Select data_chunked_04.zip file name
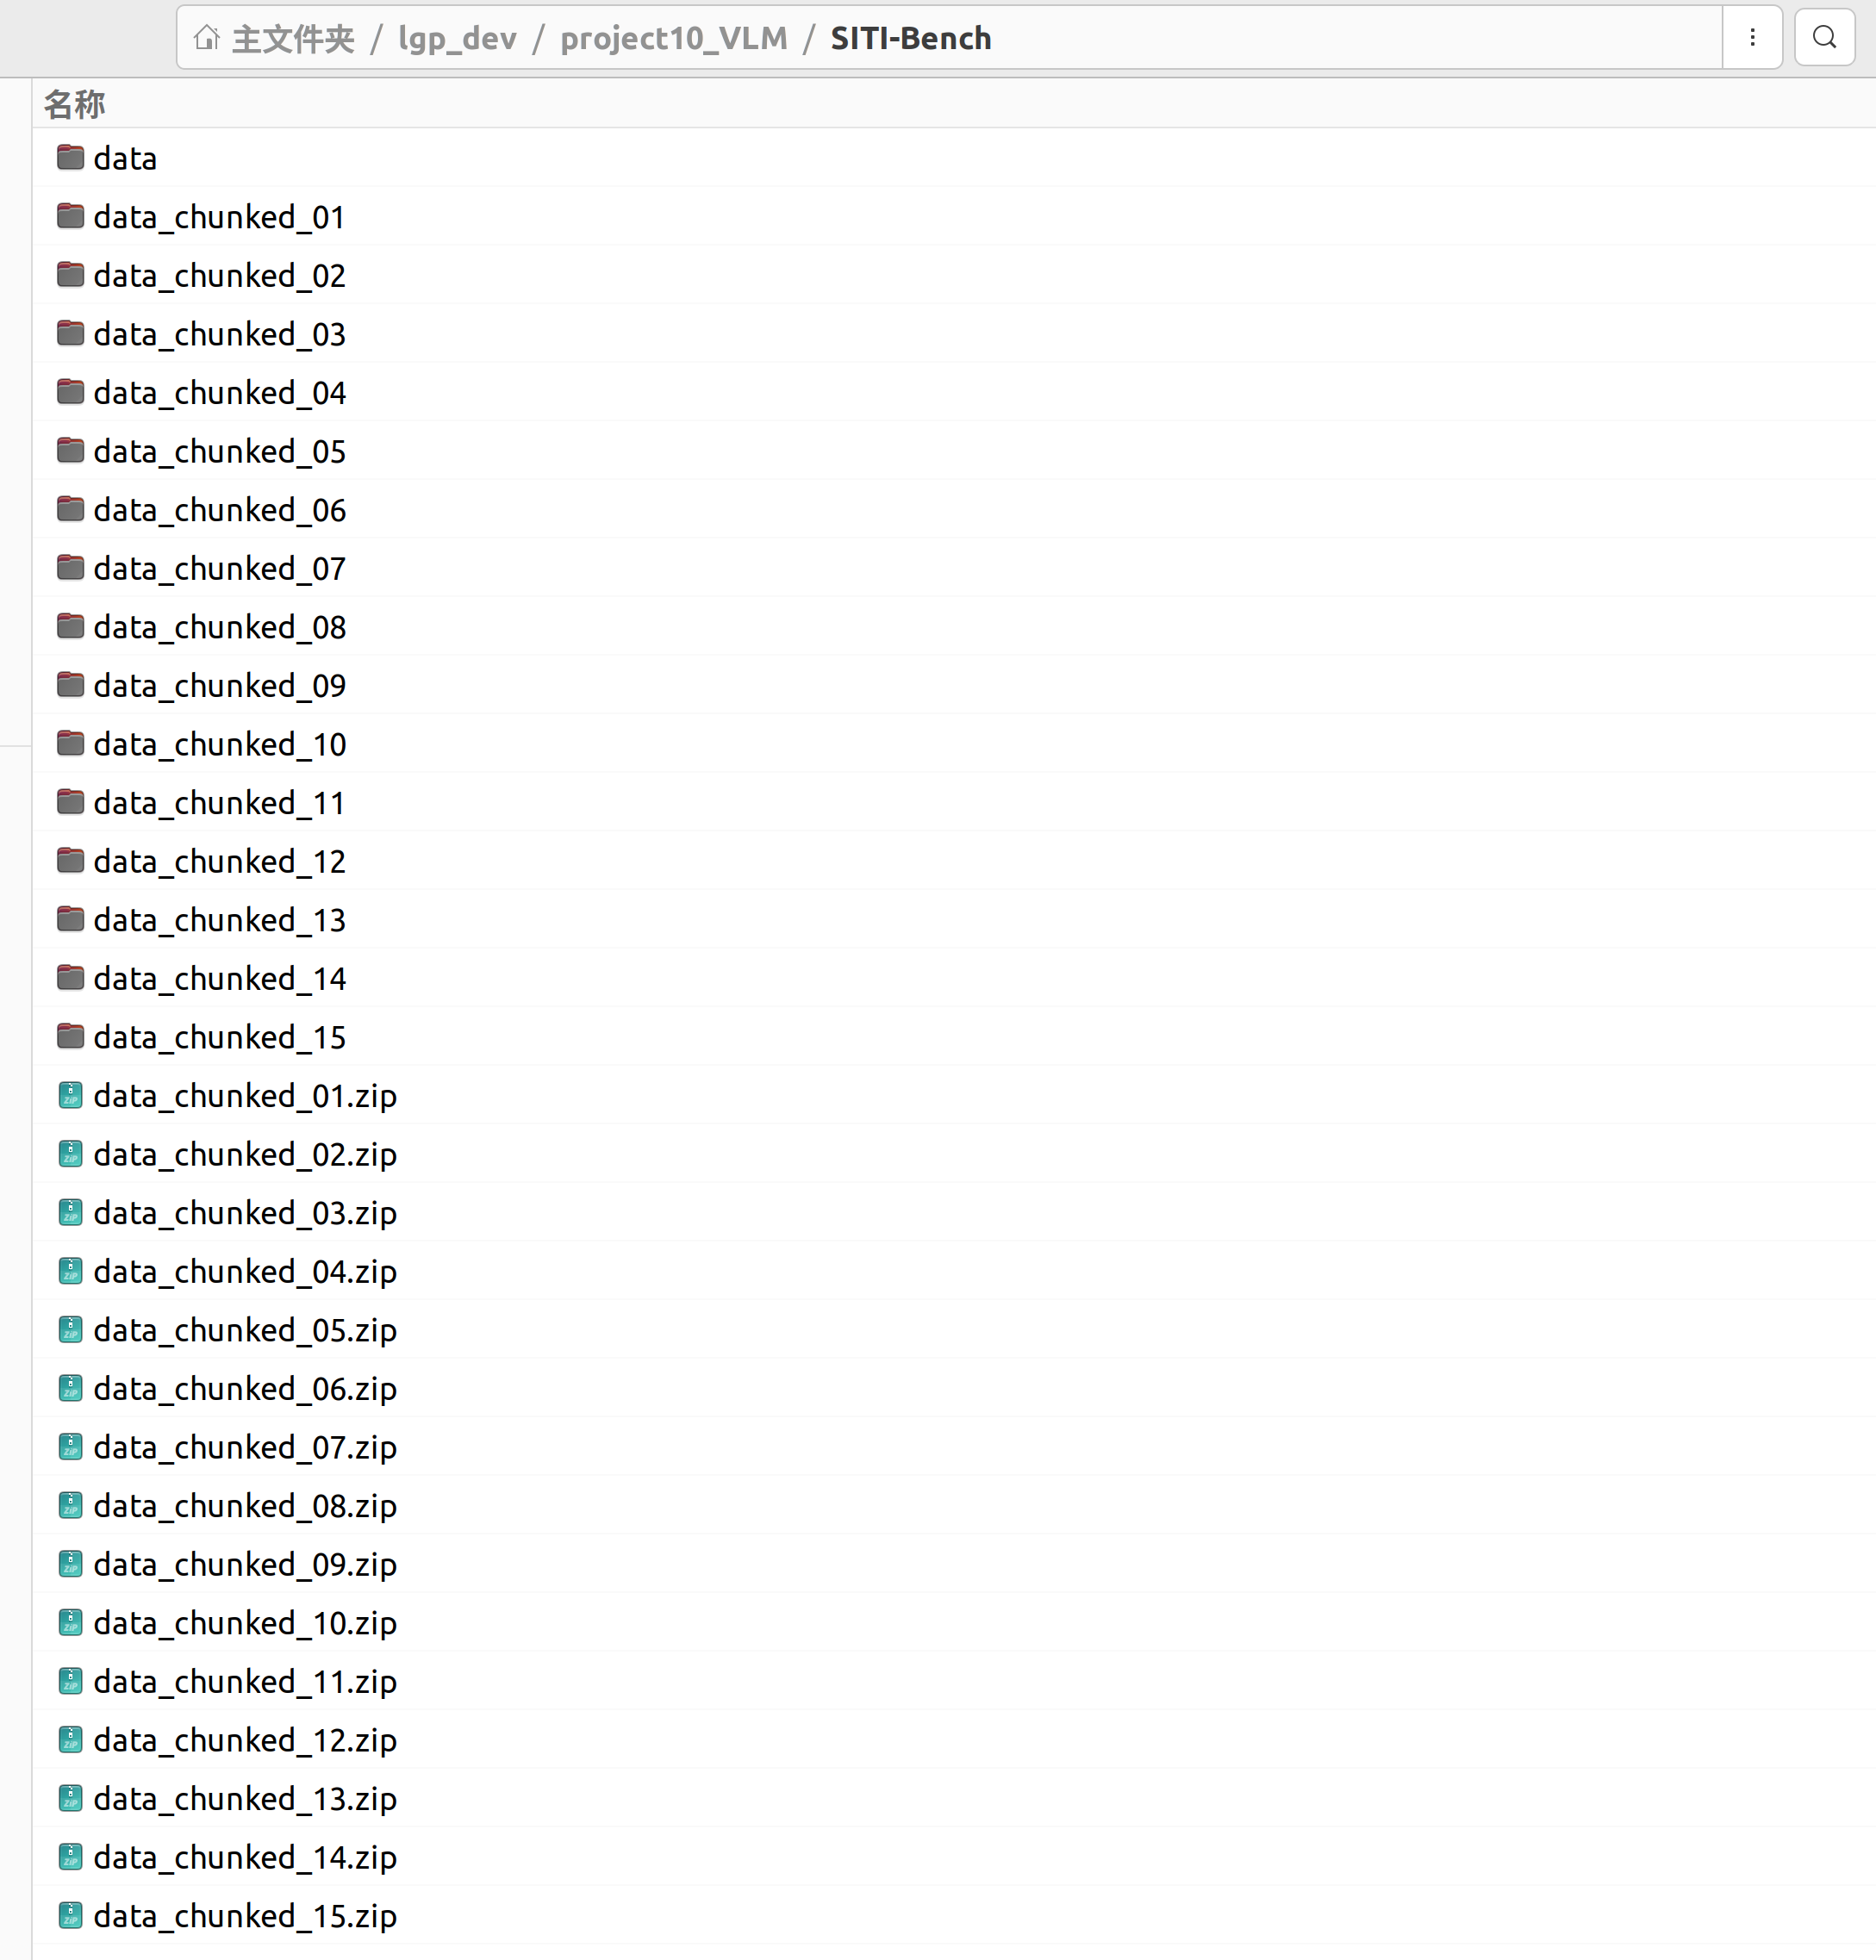Image resolution: width=1876 pixels, height=1960 pixels. (245, 1272)
